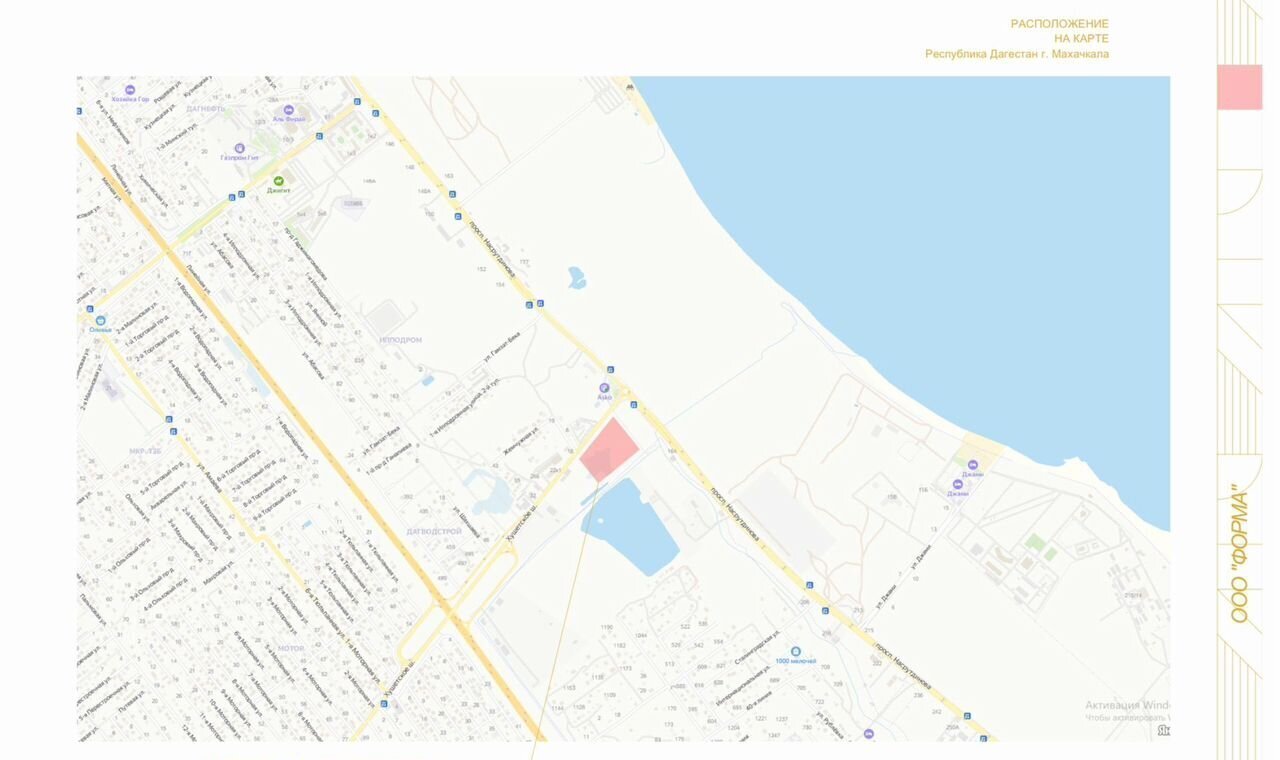Click house number 152 along the avenue
Viewport: 1280px width, 760px height.
(482, 269)
